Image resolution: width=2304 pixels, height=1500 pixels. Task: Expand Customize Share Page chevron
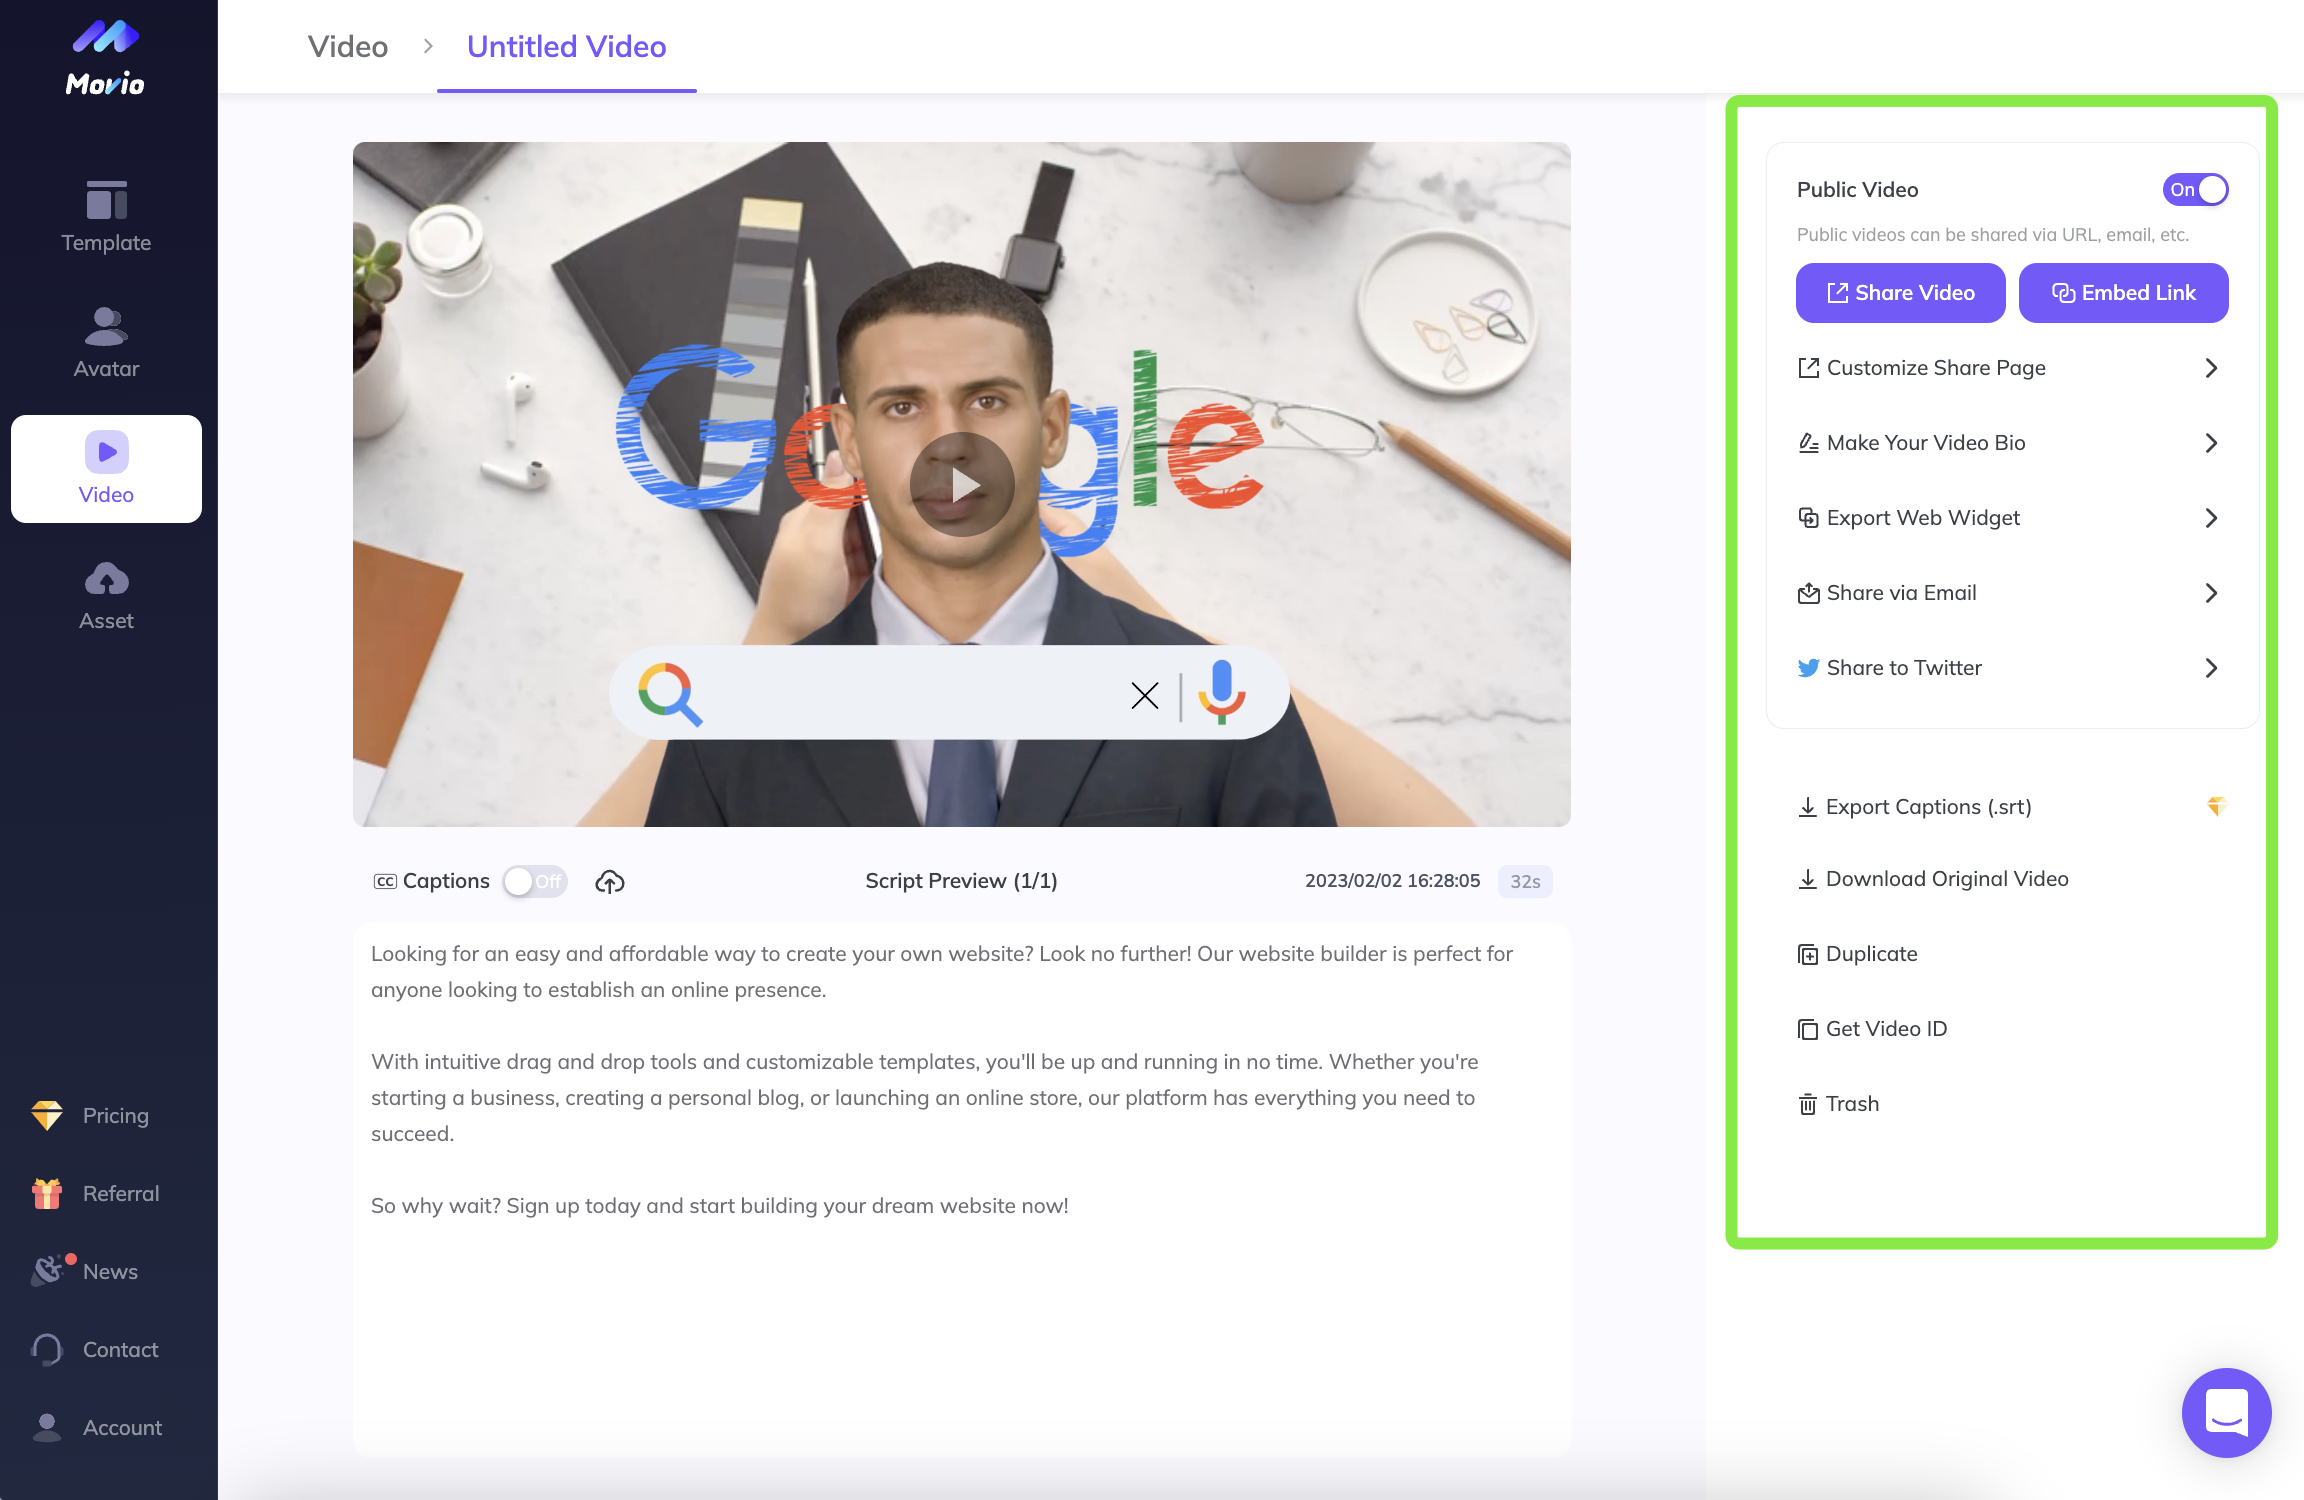click(x=2211, y=368)
